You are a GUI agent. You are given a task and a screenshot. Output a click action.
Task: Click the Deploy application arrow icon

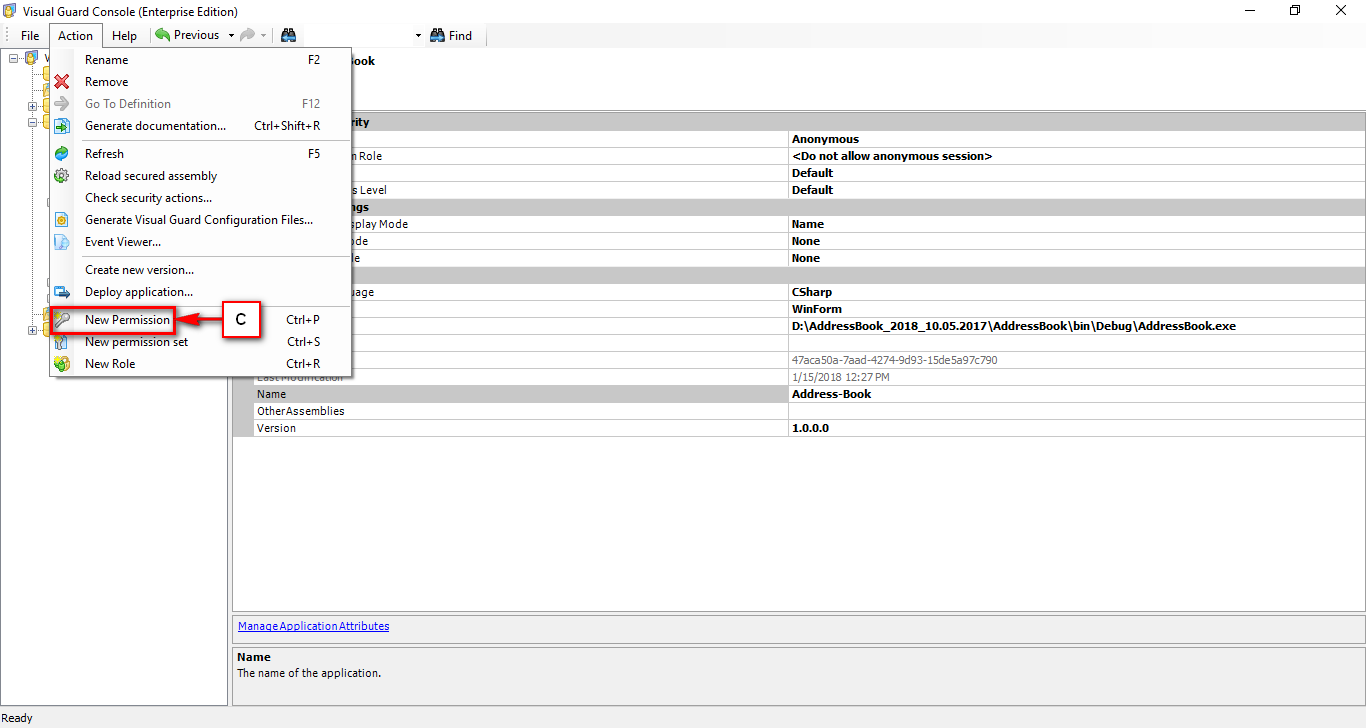tap(62, 291)
